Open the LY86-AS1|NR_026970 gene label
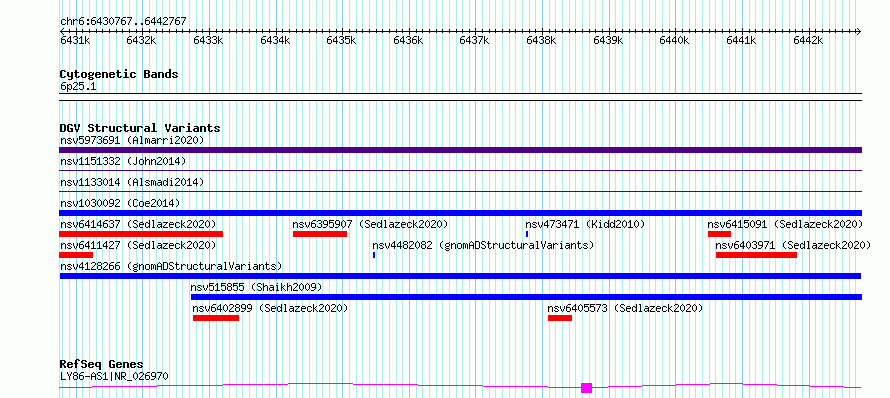This screenshot has height=398, width=890. [114, 376]
